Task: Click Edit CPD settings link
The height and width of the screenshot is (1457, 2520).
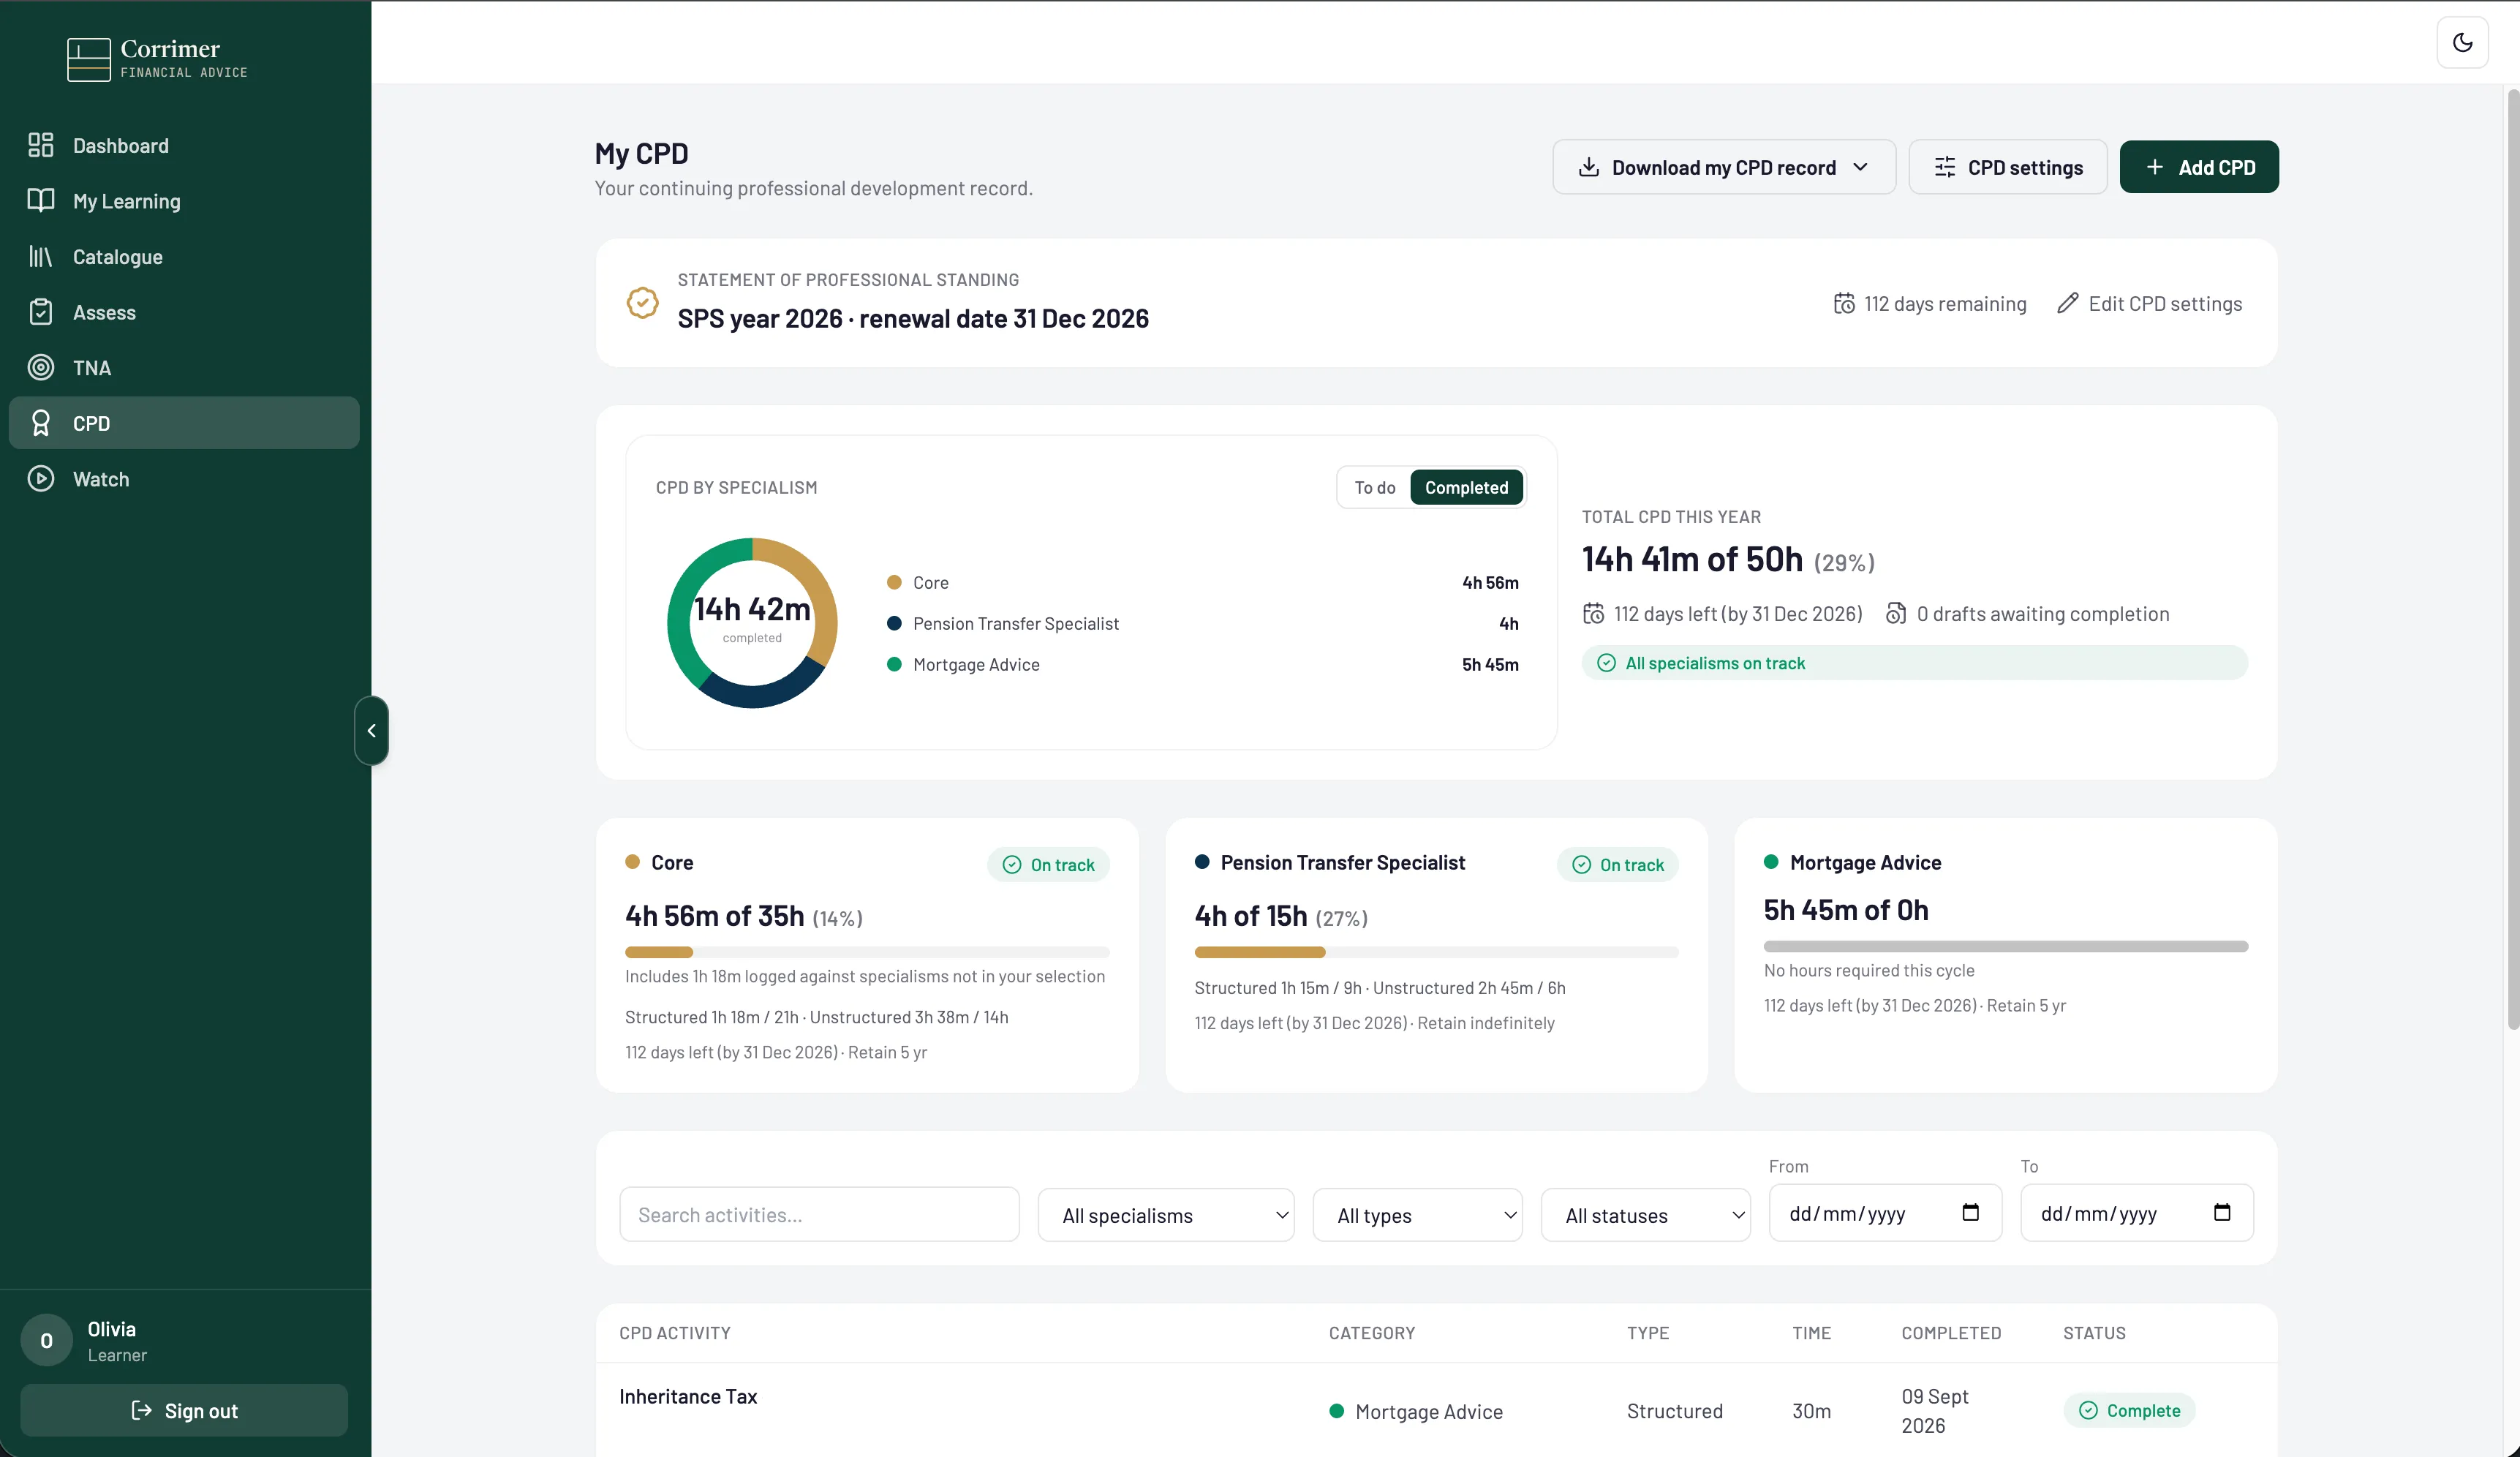Action: pyautogui.click(x=2149, y=303)
